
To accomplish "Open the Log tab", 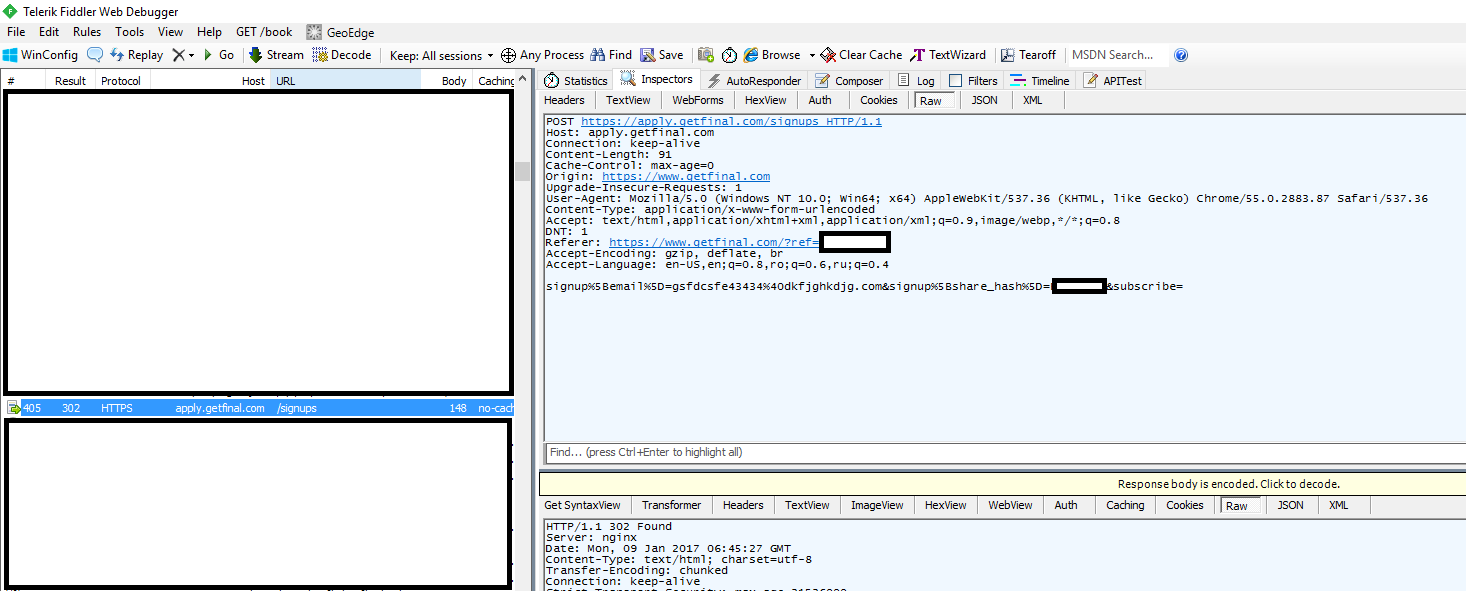I will [916, 81].
